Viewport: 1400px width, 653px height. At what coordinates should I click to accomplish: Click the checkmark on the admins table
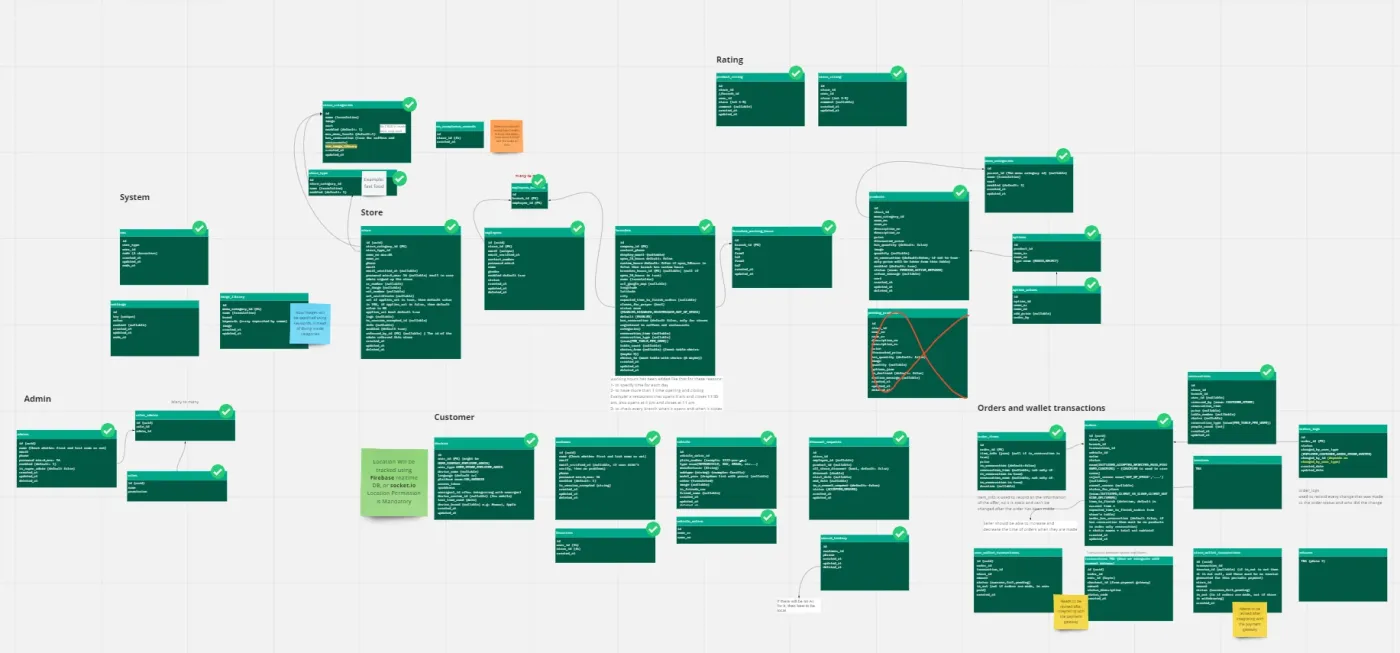(x=108, y=433)
